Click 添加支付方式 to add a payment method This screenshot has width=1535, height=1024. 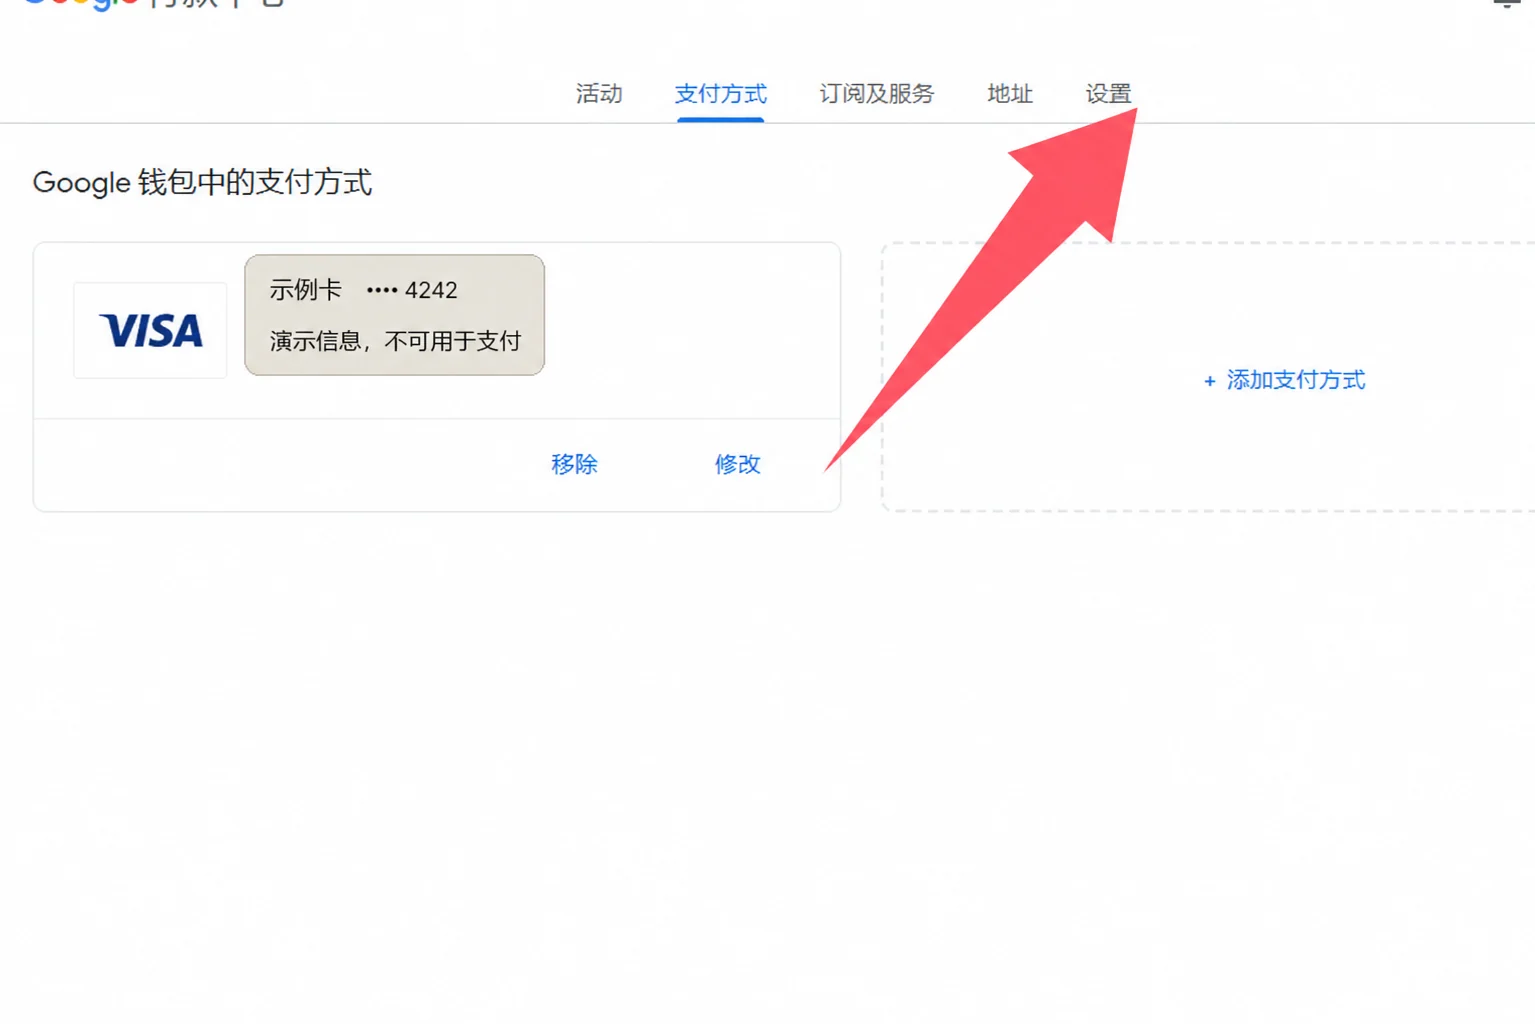(x=1284, y=380)
